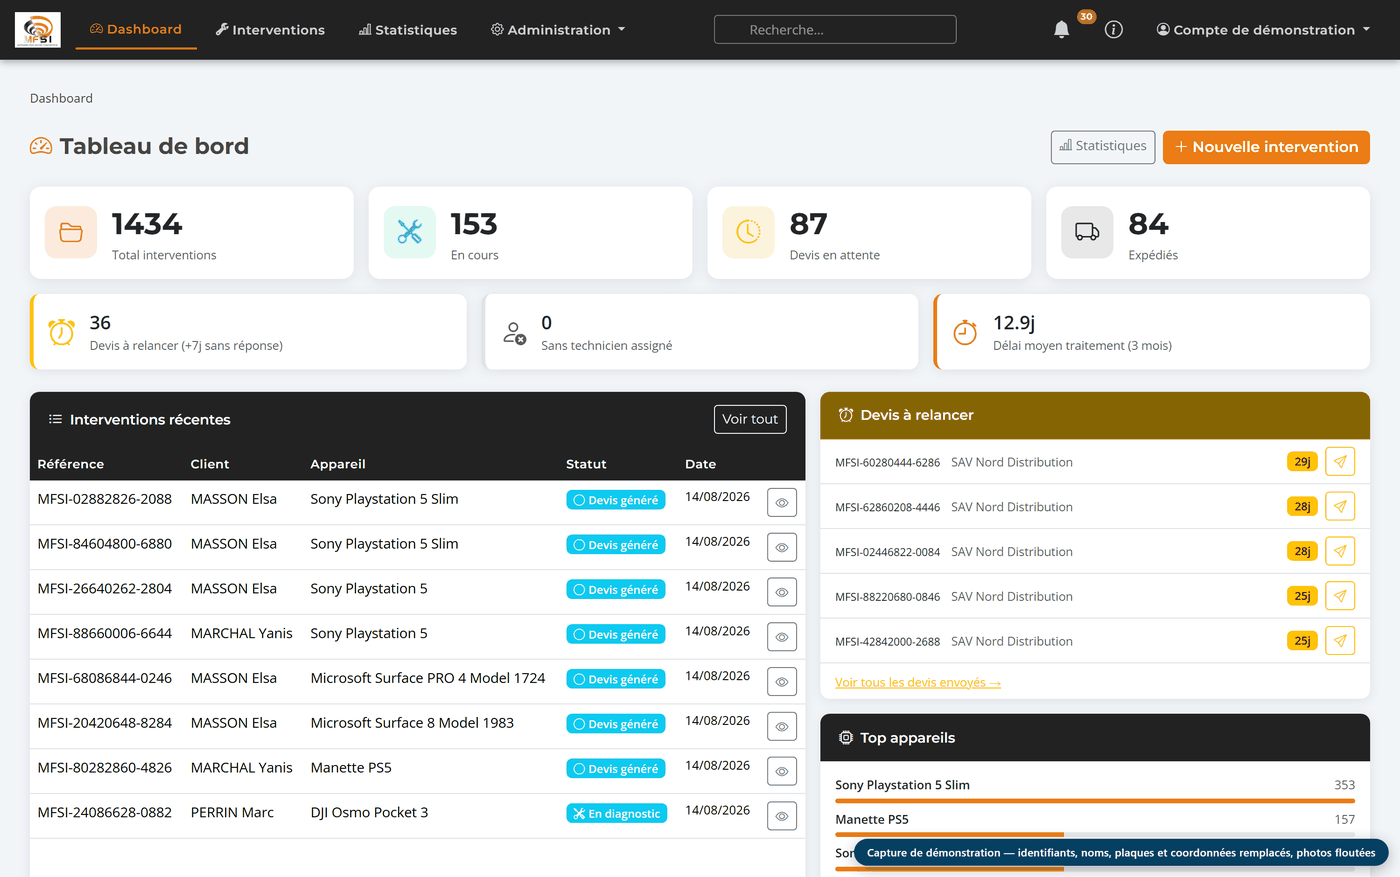Click device Microsoft Surface 8 Model 1983
The width and height of the screenshot is (1400, 877).
412,723
